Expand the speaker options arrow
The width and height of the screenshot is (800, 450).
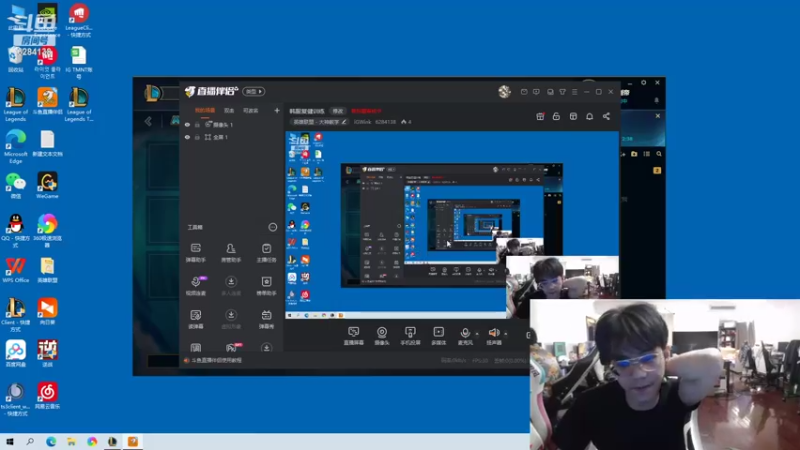[x=506, y=334]
